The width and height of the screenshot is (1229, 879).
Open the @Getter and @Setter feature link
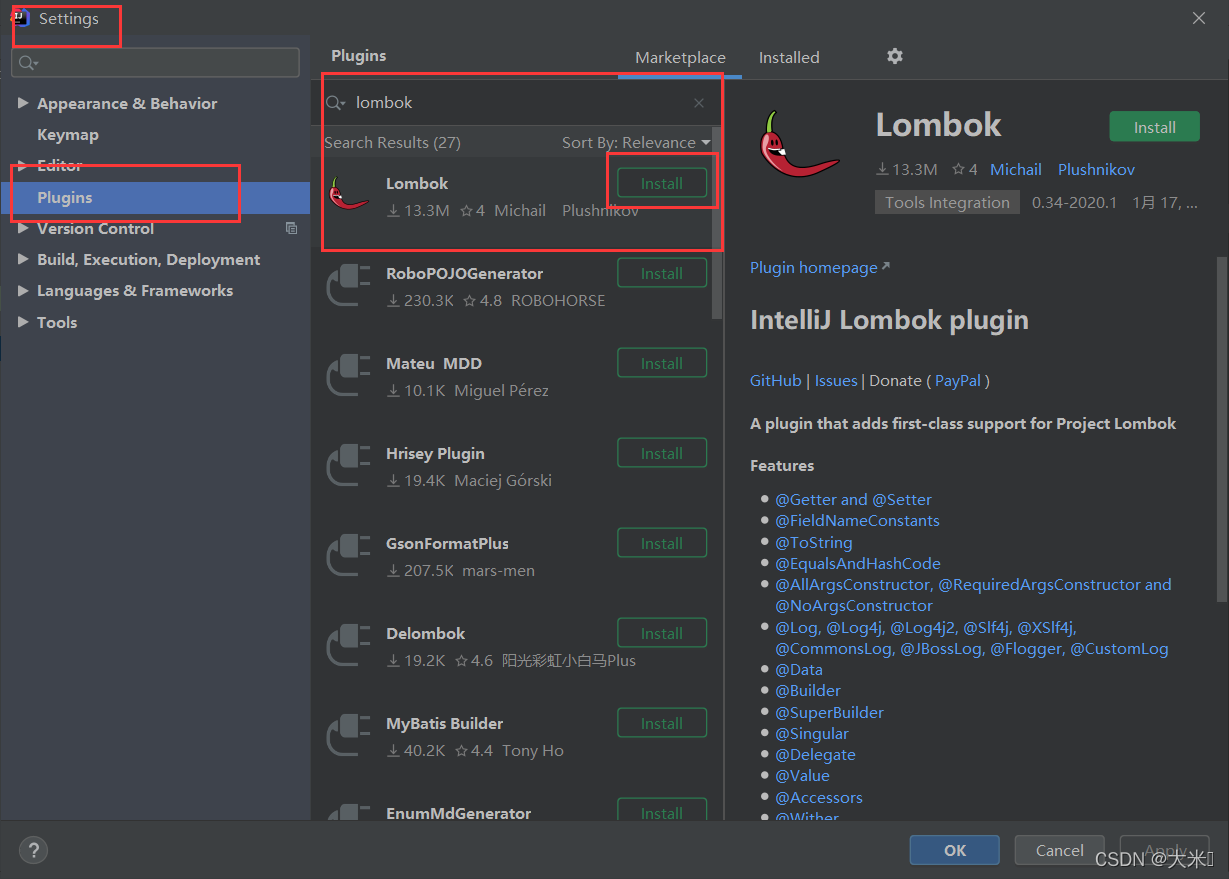pos(853,500)
